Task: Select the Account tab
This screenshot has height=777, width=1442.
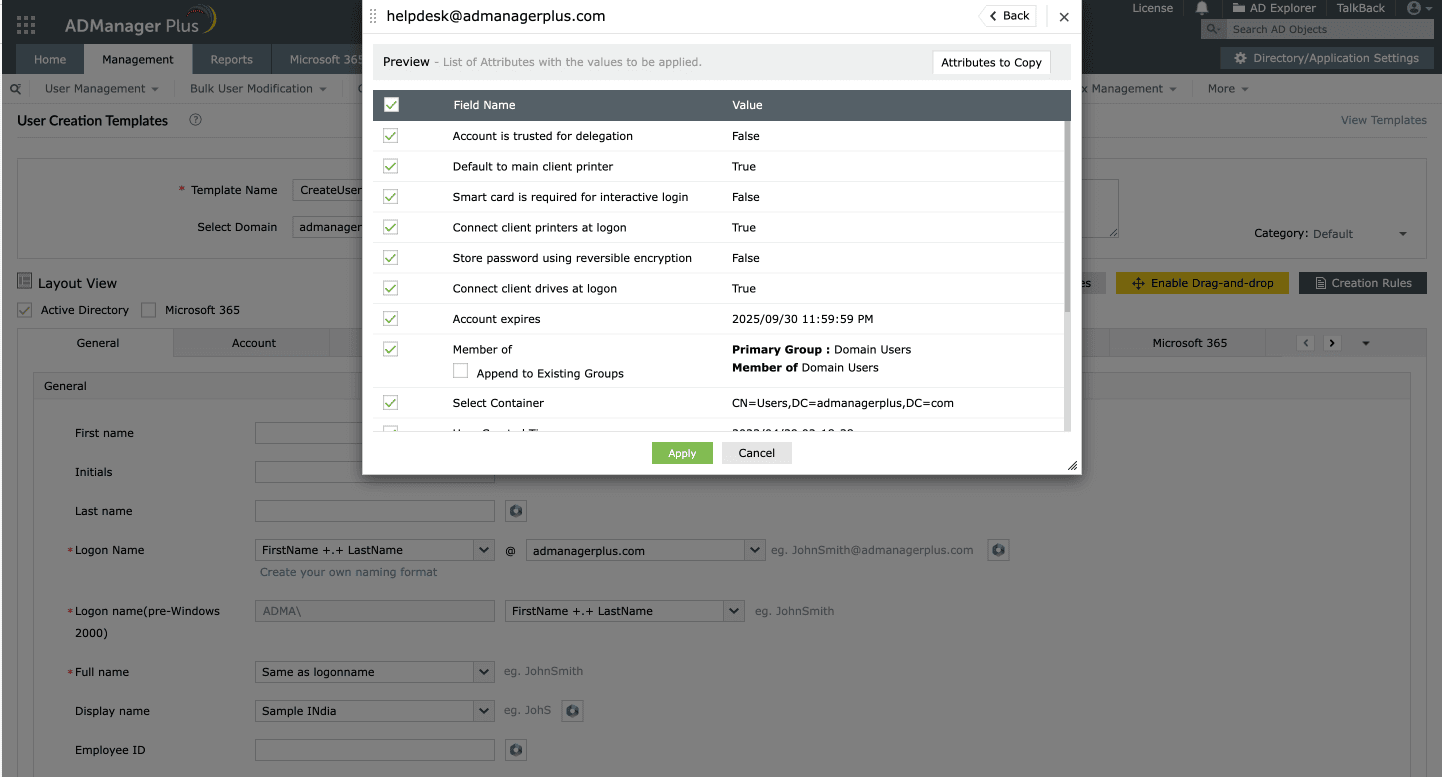Action: point(254,343)
